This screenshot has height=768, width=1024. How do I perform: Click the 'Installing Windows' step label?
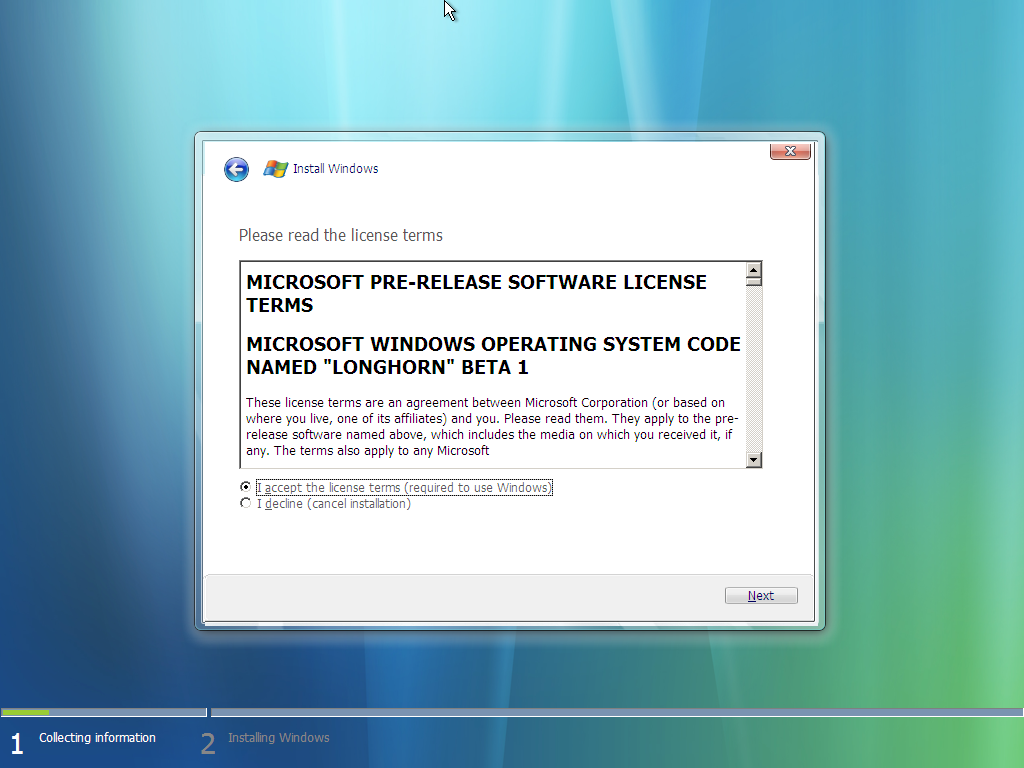[278, 737]
